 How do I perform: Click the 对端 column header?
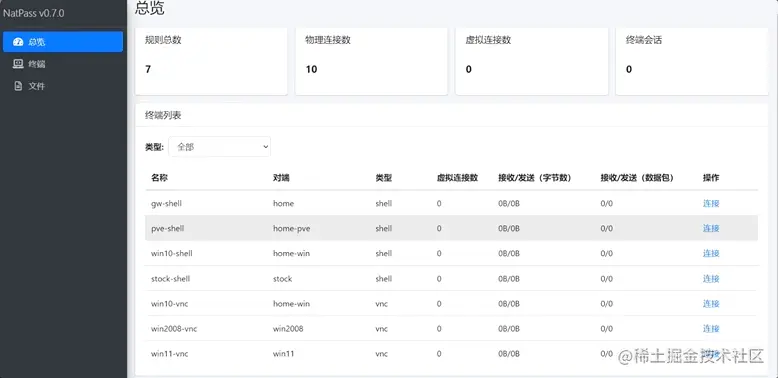coord(281,178)
